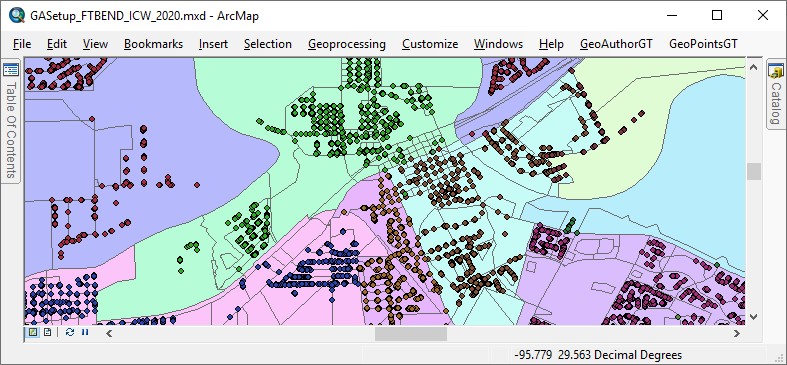
Task: Click the map's scroll down arrow
Action: pos(753,316)
